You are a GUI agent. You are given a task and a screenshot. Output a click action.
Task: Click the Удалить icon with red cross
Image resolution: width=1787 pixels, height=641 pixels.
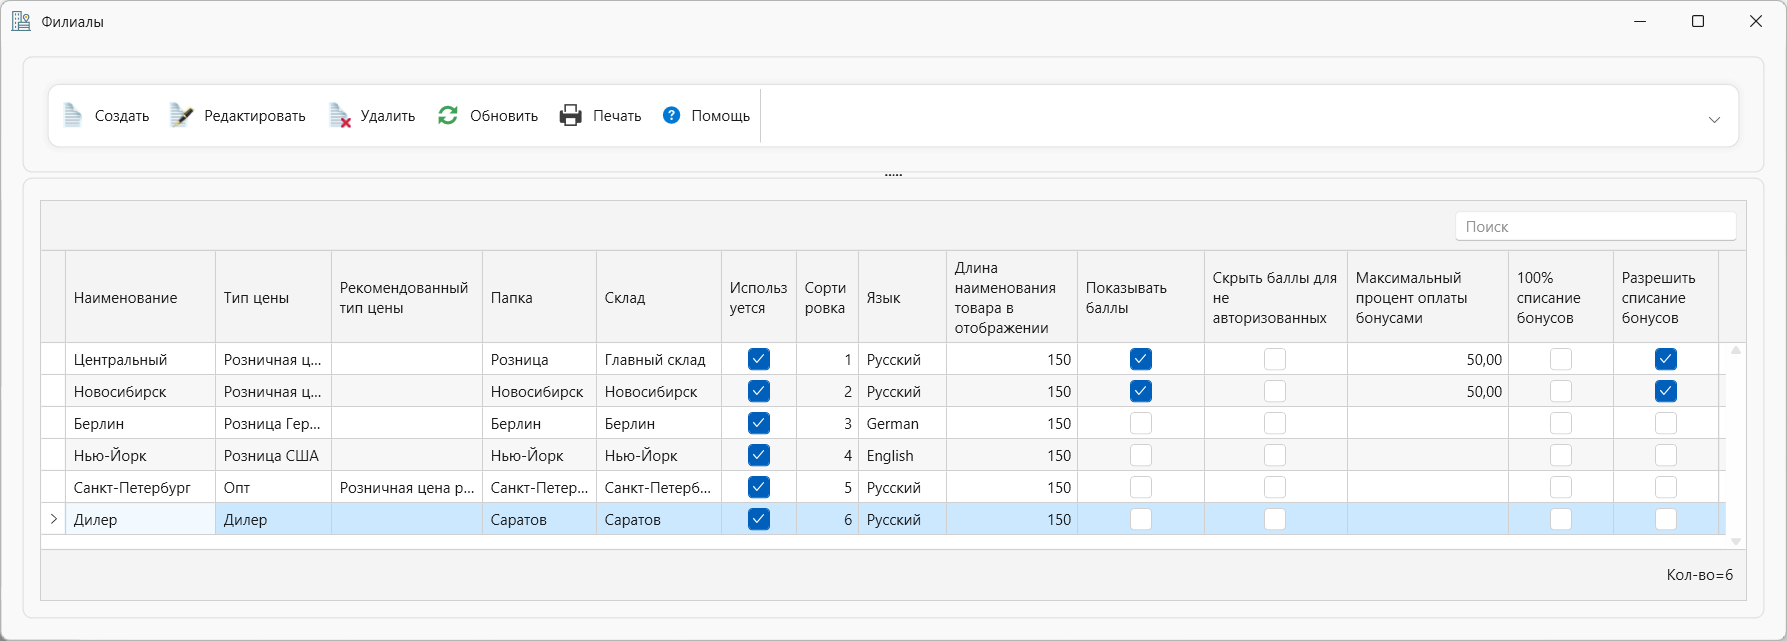coord(340,116)
